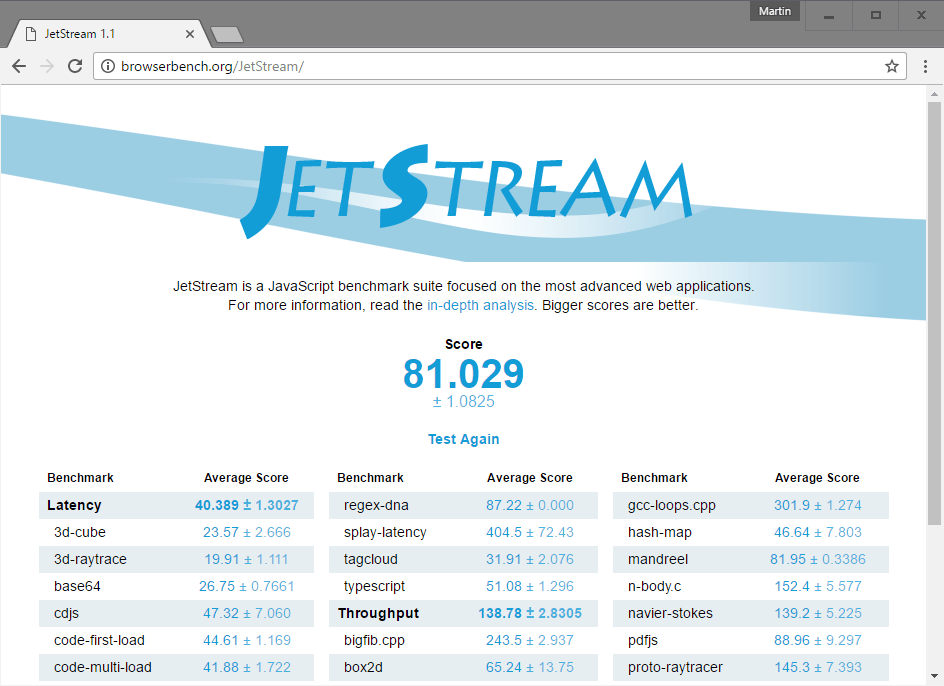Click the code-first-load benchmark name

pos(99,640)
